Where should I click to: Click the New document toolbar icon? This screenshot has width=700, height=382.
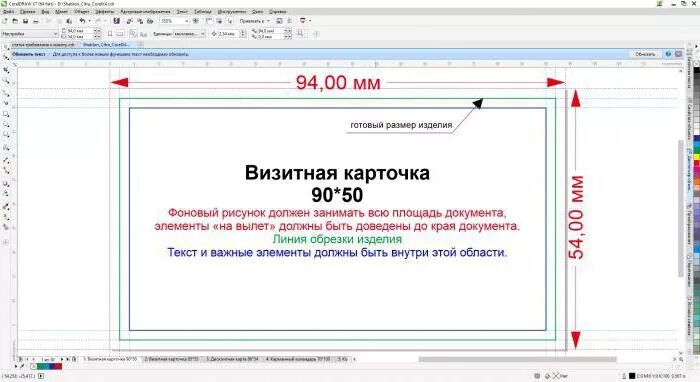5,21
